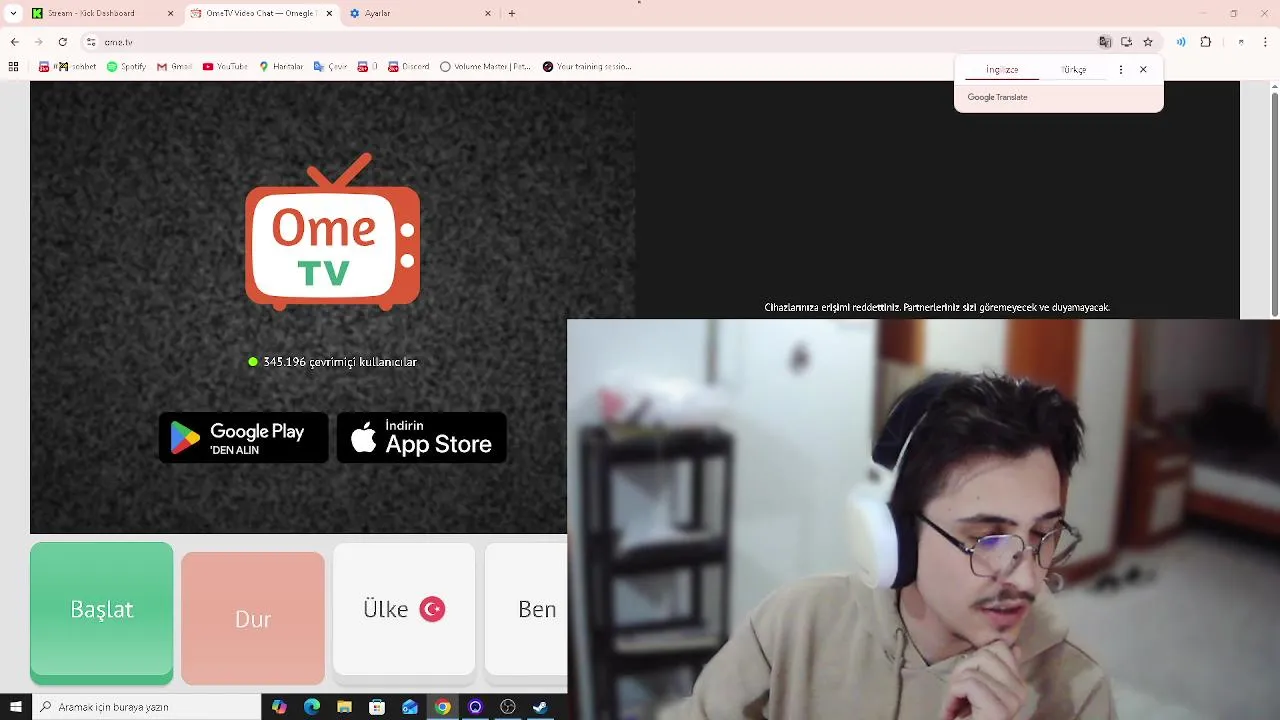Click the site info icon in address bar
This screenshot has height=720, width=1280.
(91, 42)
